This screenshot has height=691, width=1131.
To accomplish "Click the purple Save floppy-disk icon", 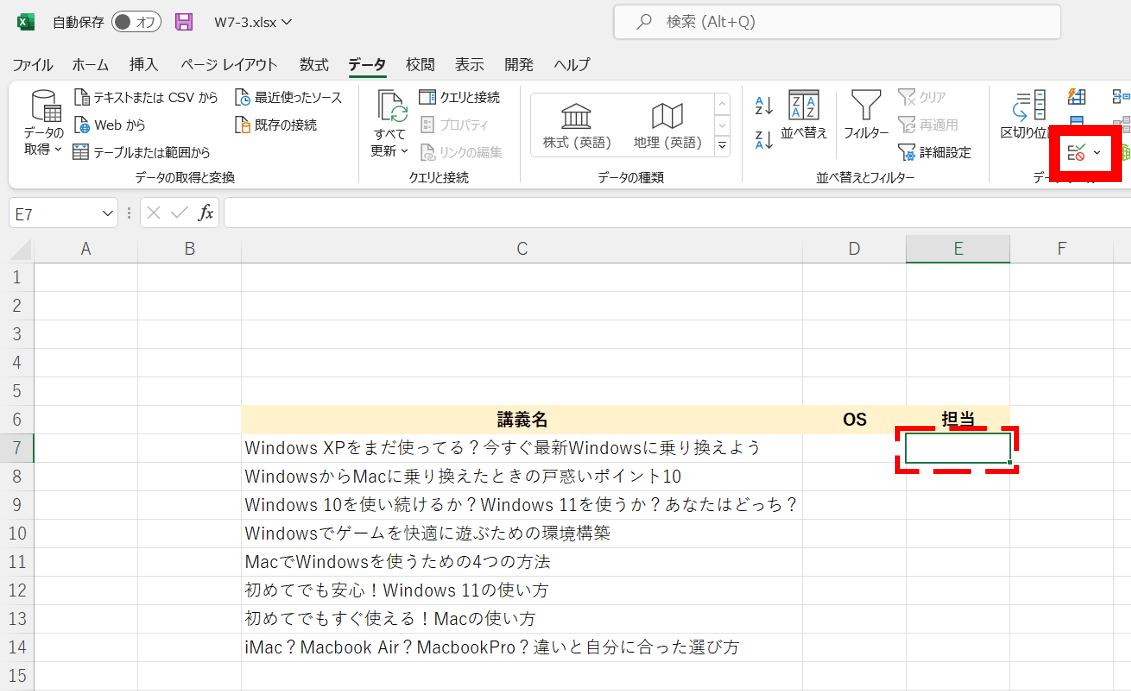I will point(184,22).
